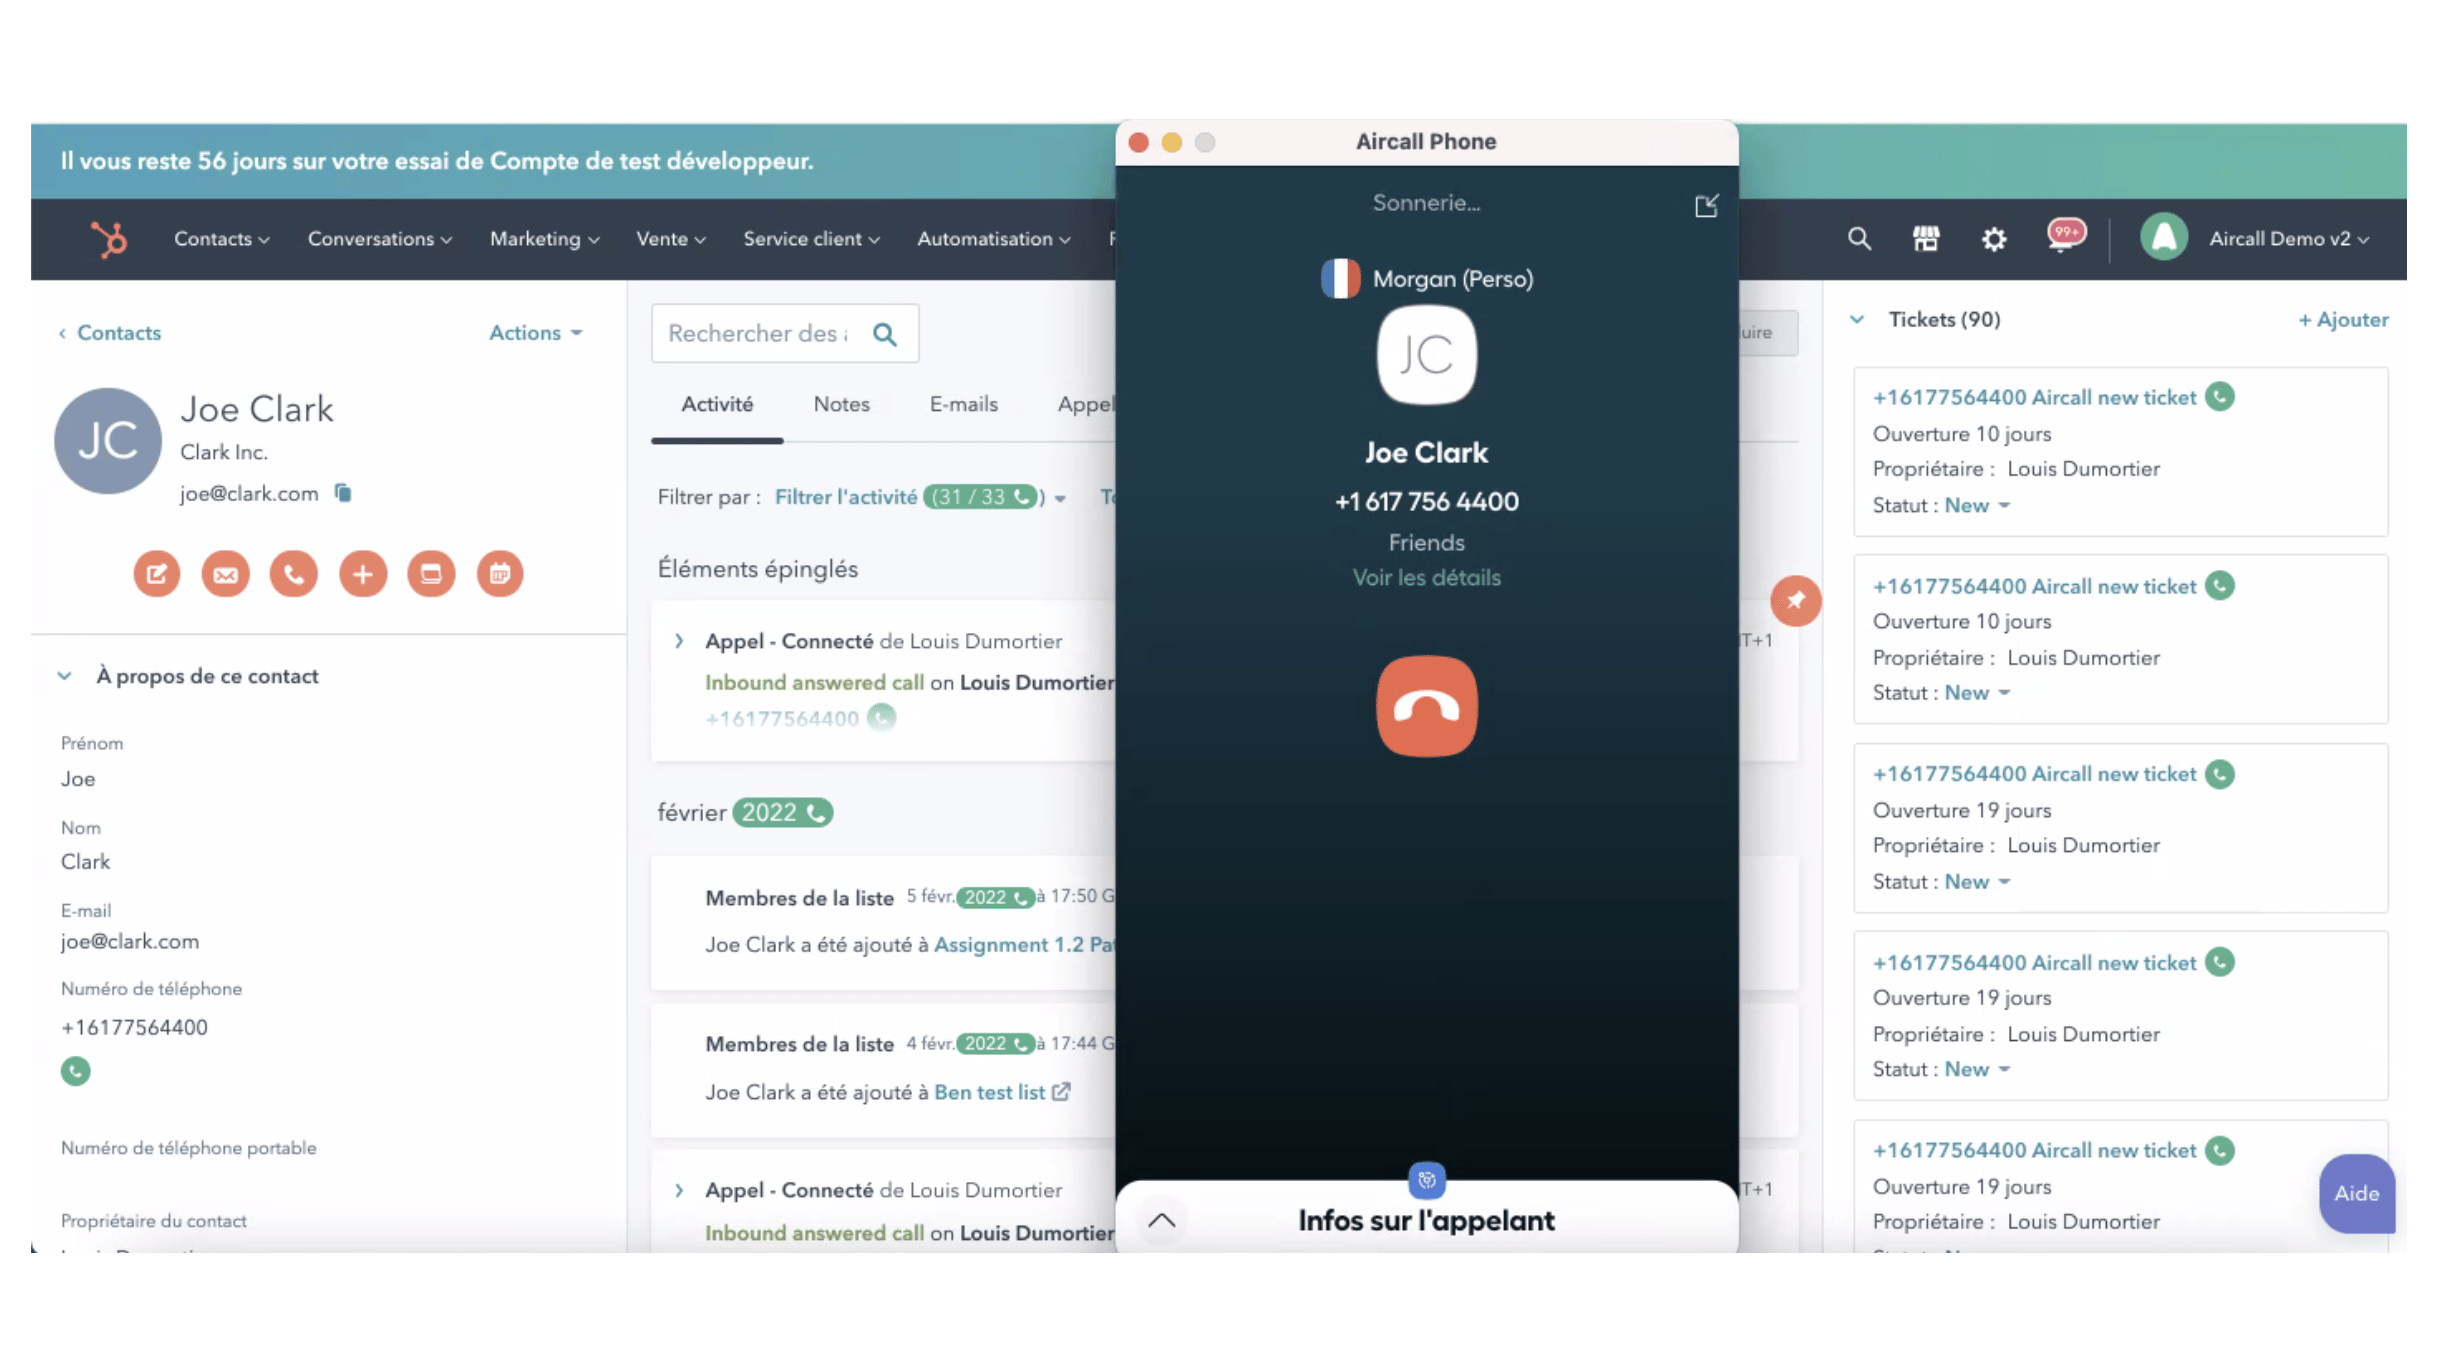
Task: Click the call contact phone icon
Action: [x=293, y=573]
